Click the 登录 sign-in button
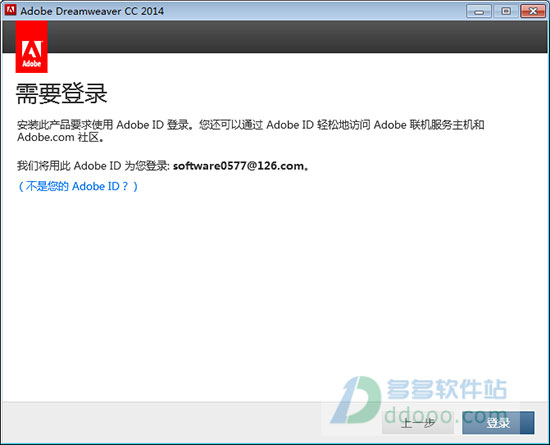The width and height of the screenshot is (550, 445). (x=498, y=423)
